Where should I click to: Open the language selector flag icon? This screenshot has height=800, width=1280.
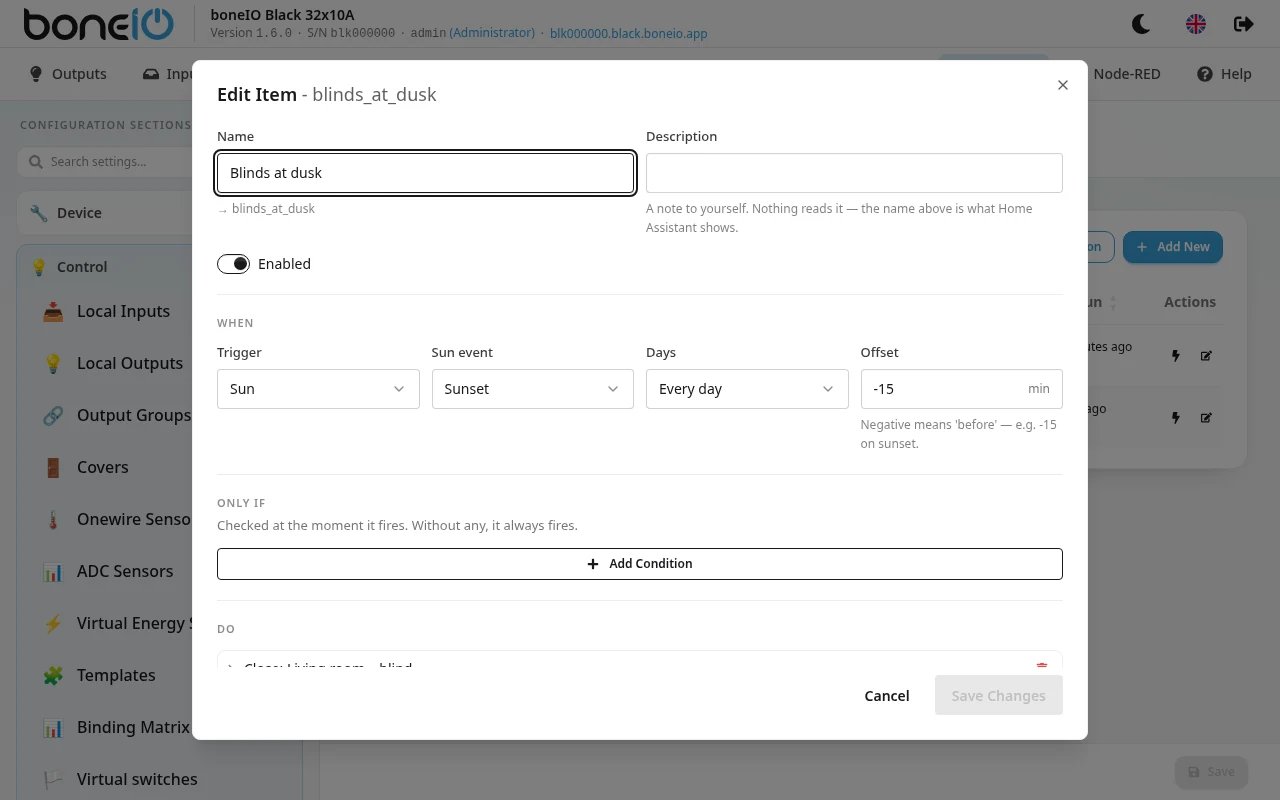click(1195, 24)
